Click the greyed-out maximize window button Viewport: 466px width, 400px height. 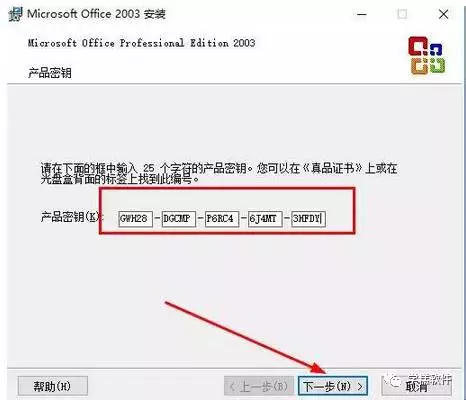pos(402,14)
